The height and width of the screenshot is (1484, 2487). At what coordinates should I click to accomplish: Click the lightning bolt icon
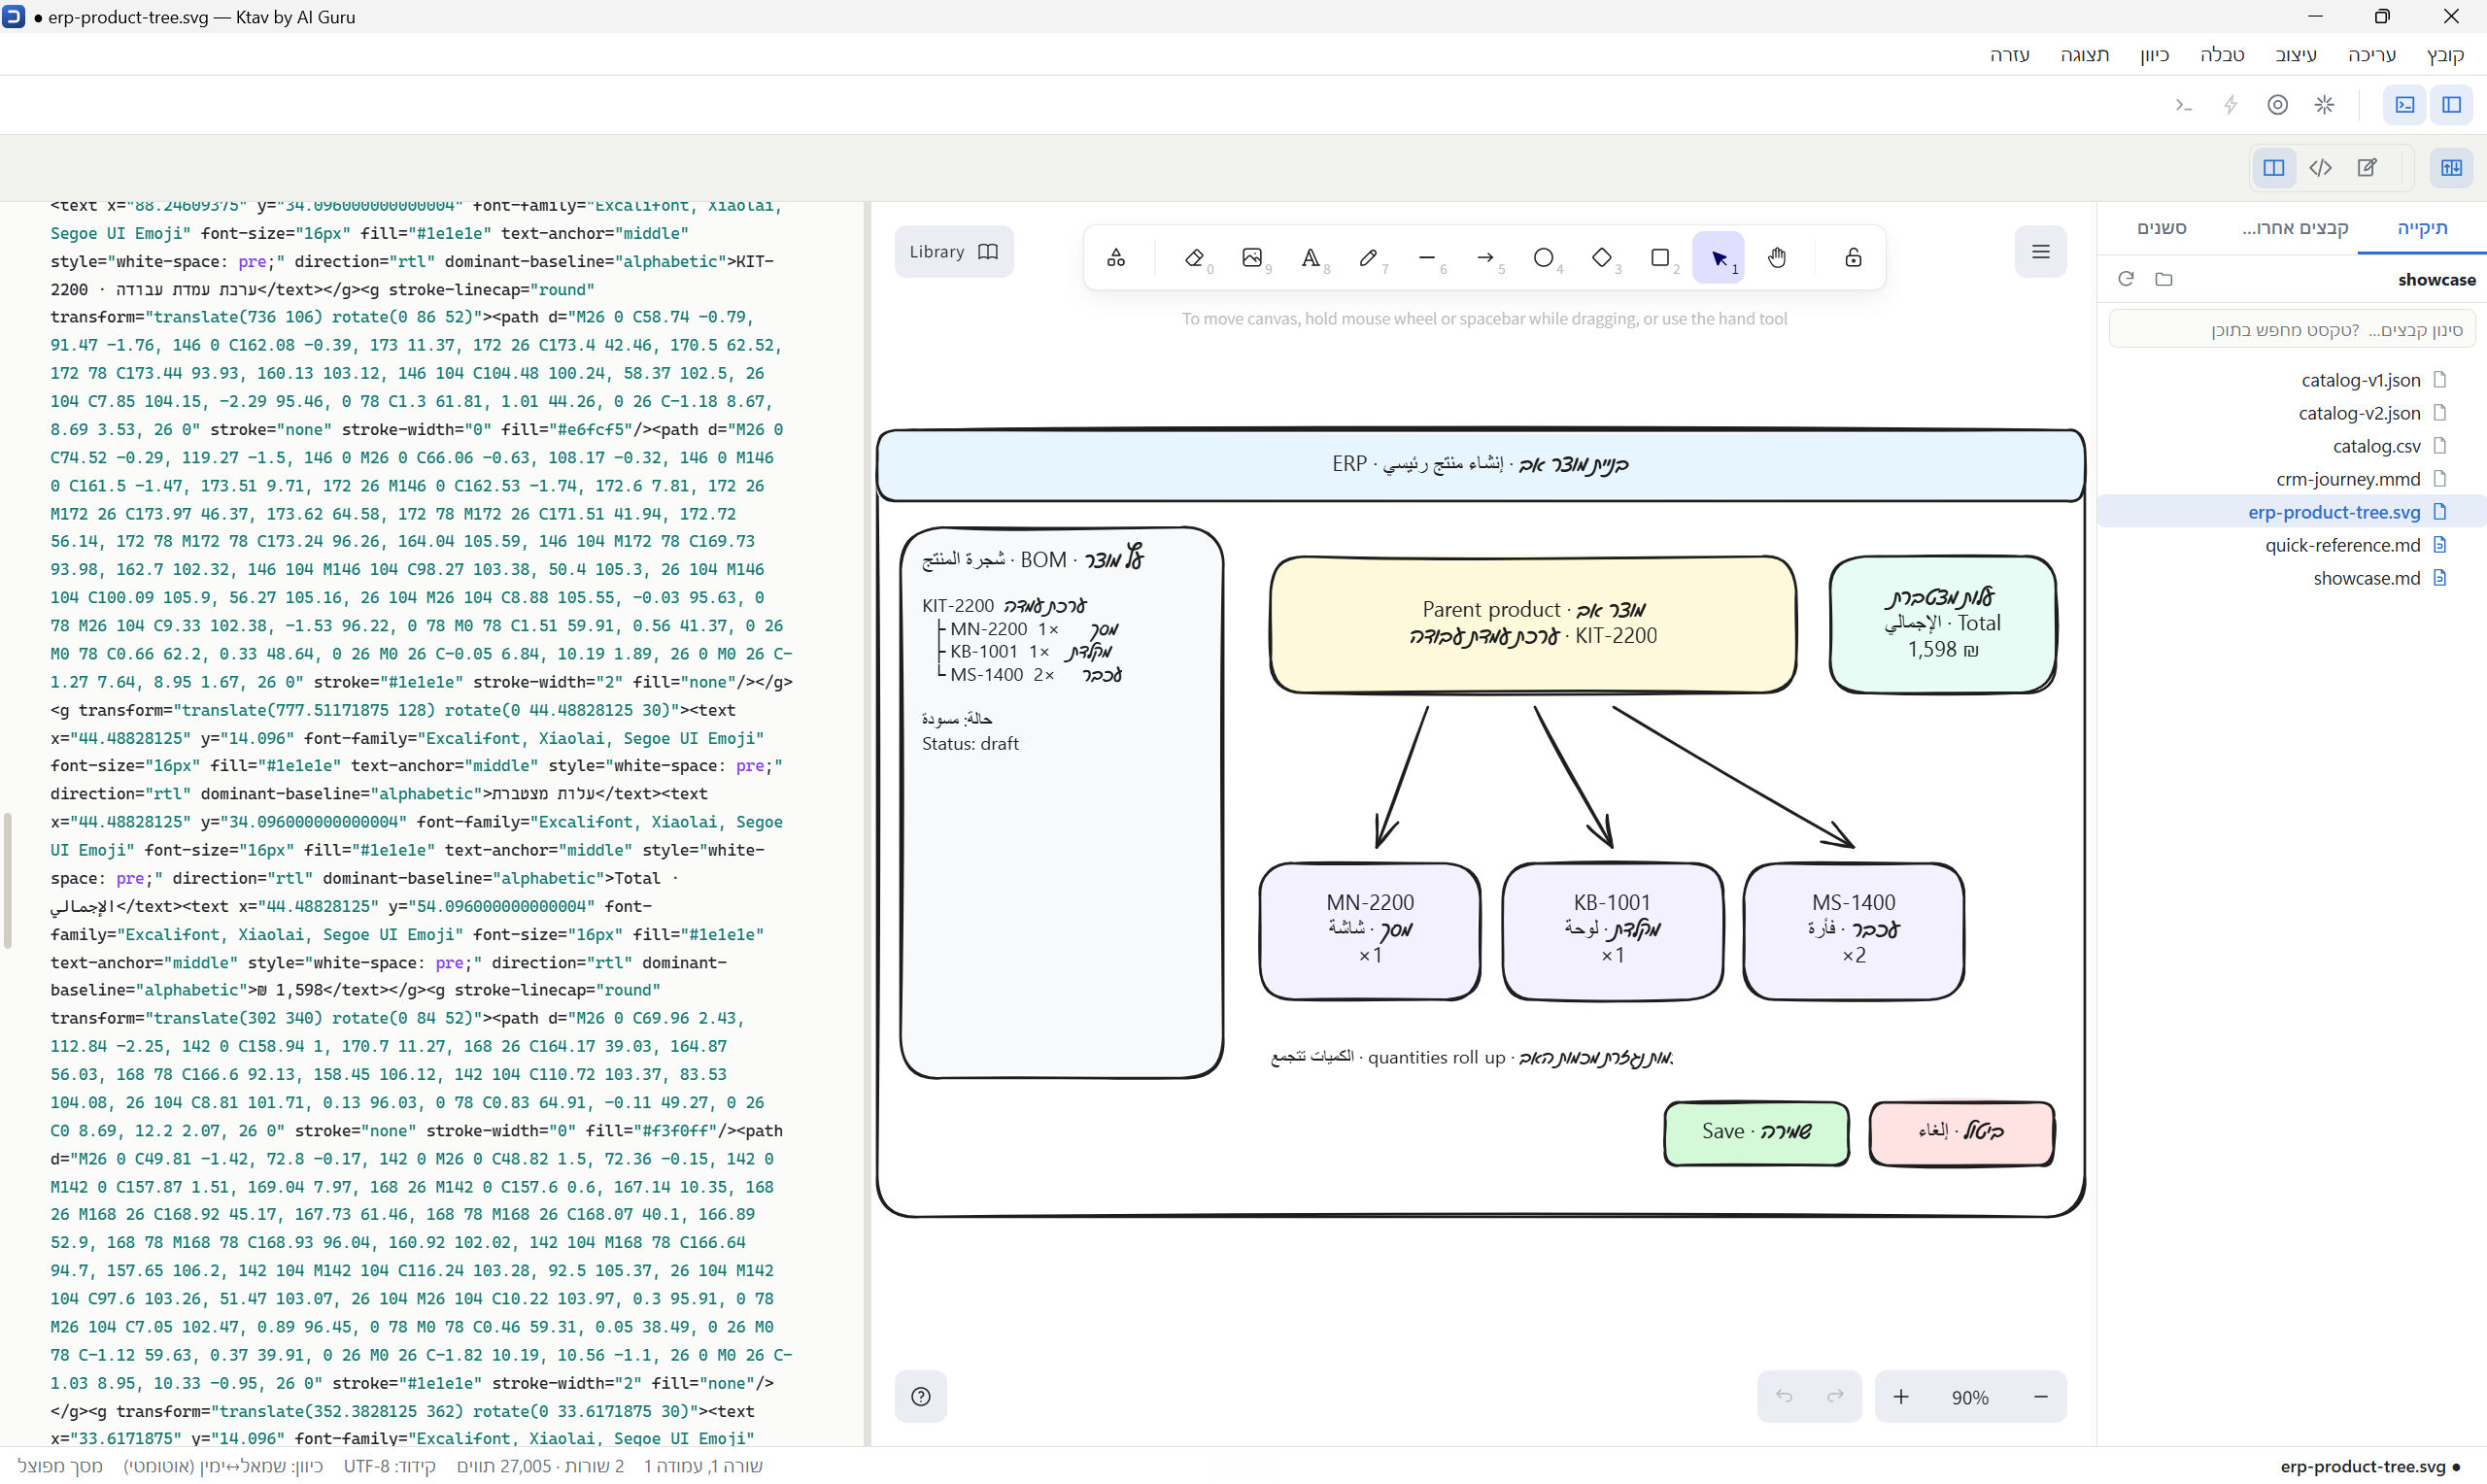click(2231, 105)
